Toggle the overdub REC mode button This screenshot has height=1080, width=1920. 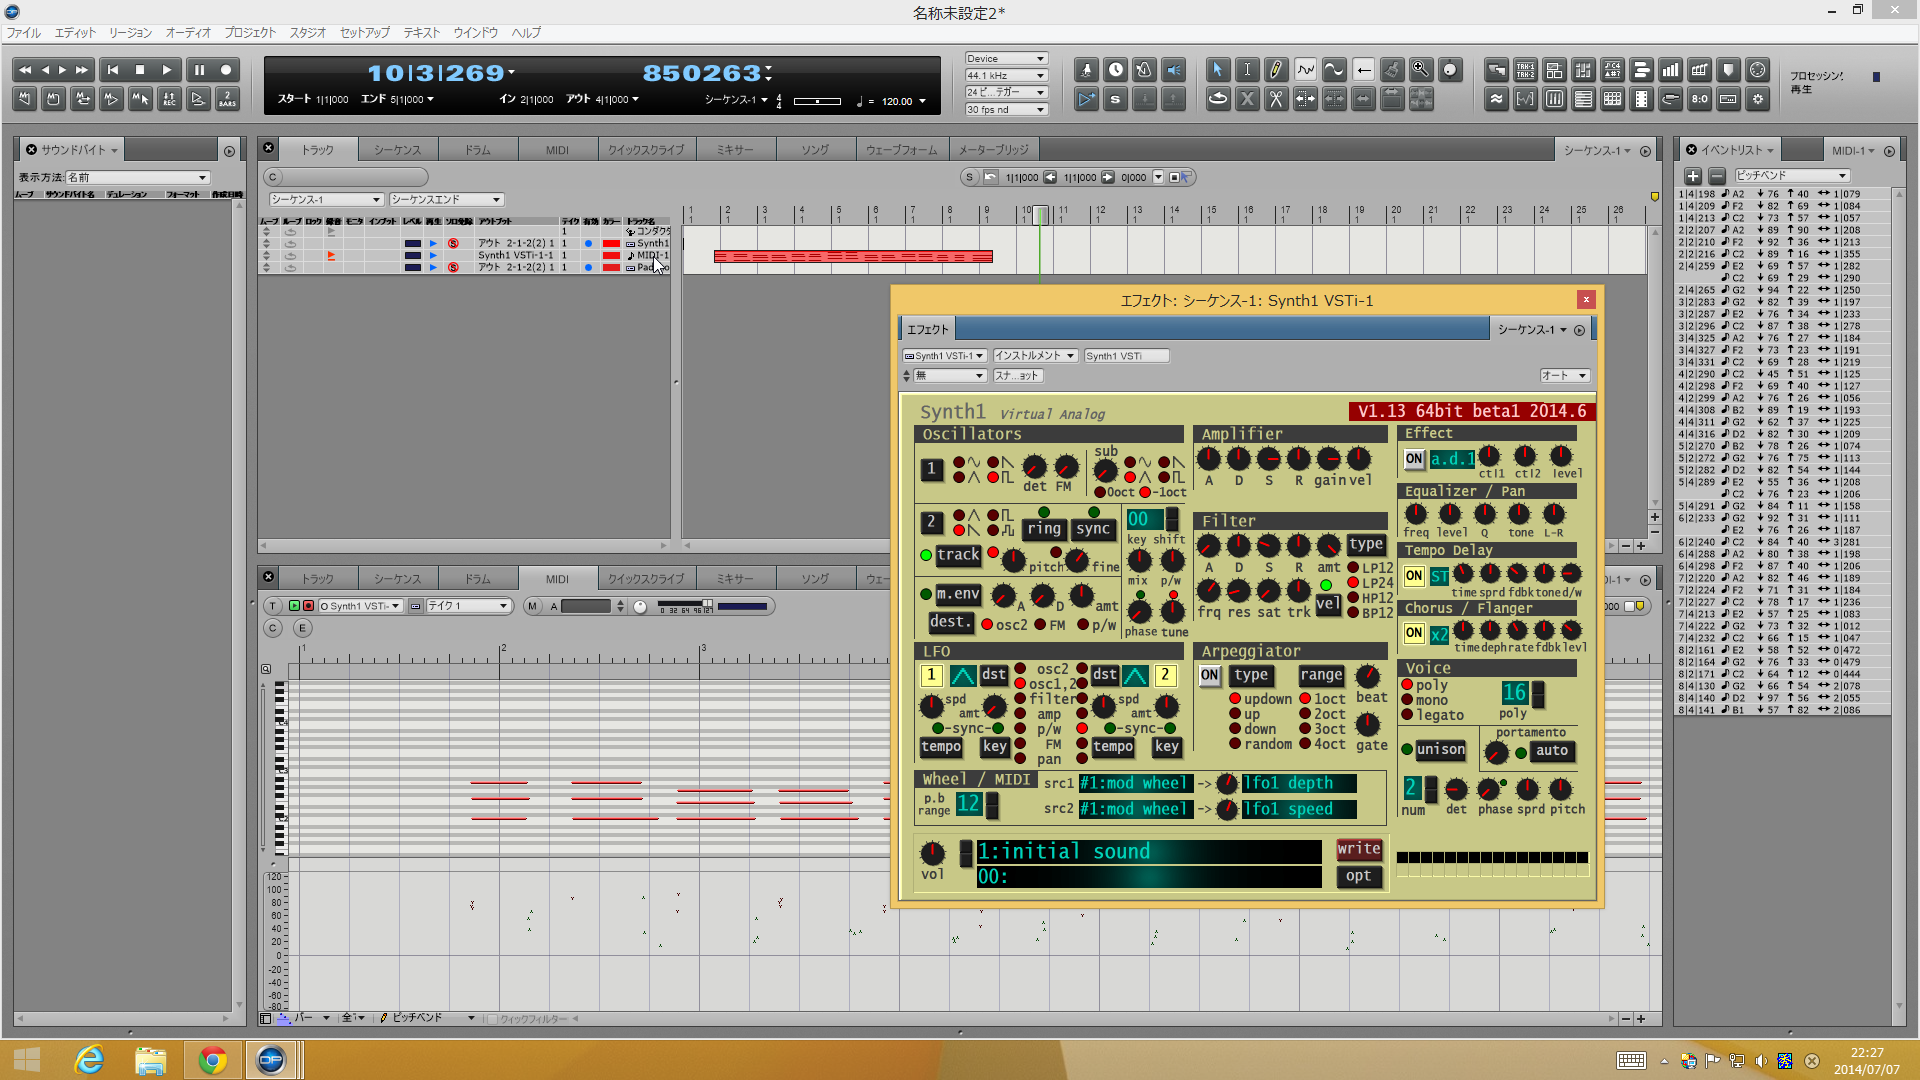coord(169,99)
